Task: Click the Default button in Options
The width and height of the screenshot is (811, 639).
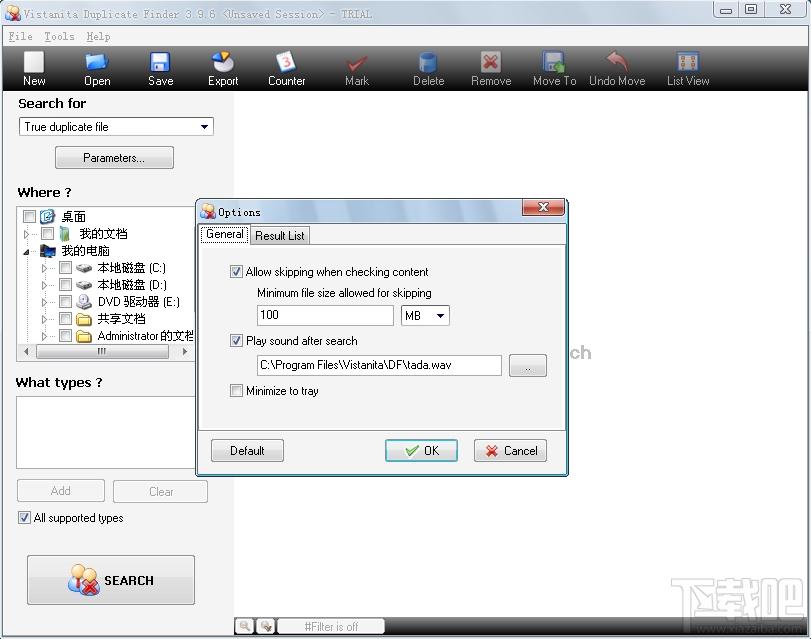Action: [x=247, y=451]
